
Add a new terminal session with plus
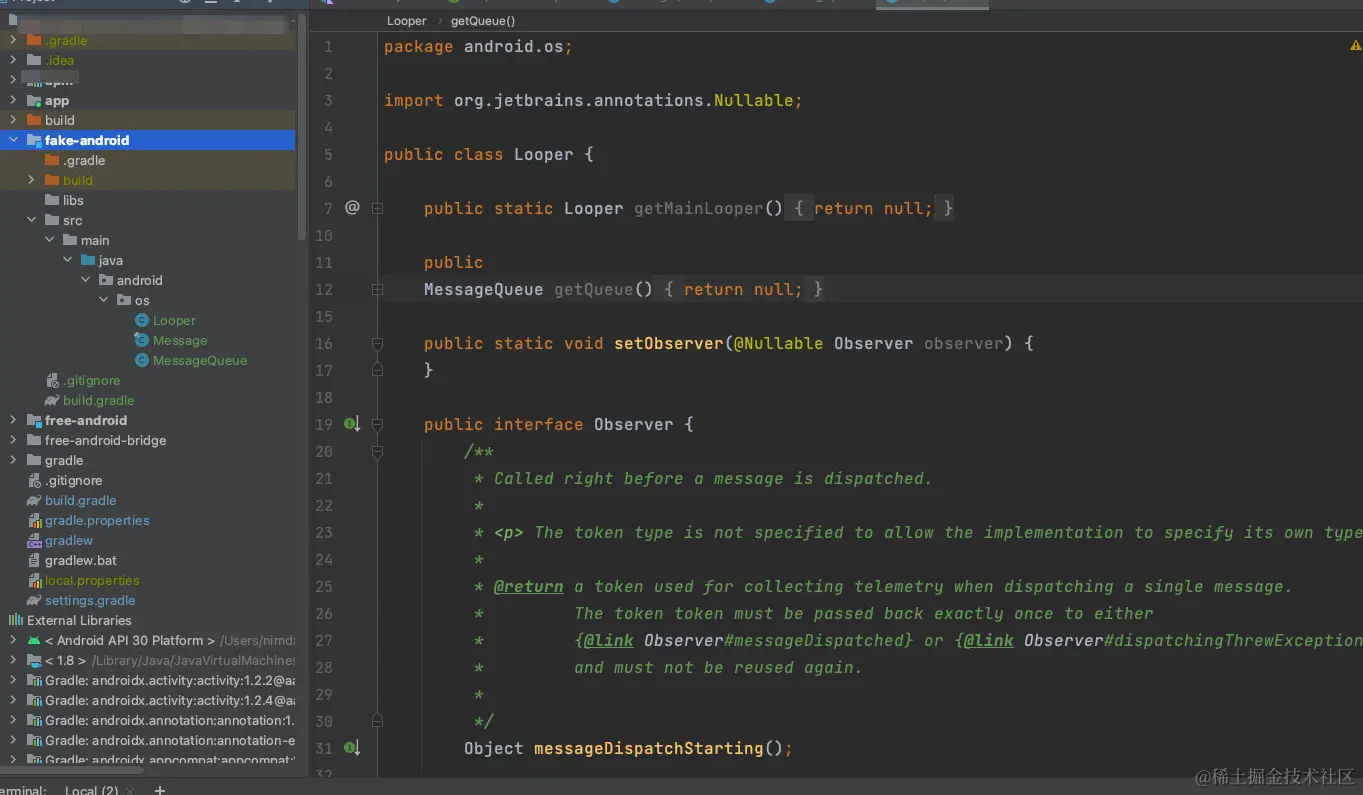pyautogui.click(x=159, y=790)
